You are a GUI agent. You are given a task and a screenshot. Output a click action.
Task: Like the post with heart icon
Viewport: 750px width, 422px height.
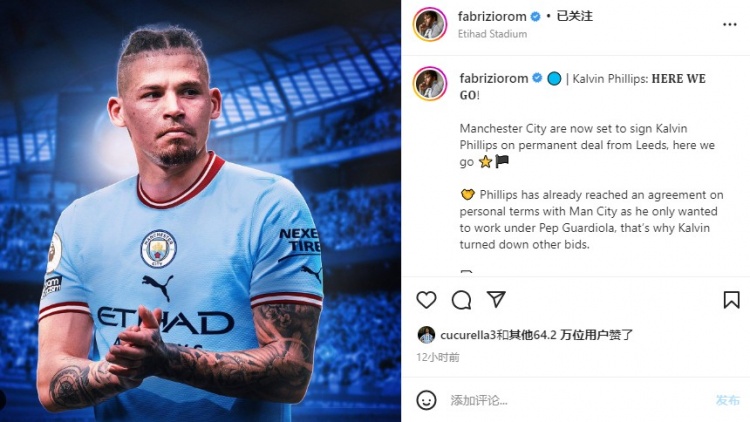coord(426,300)
